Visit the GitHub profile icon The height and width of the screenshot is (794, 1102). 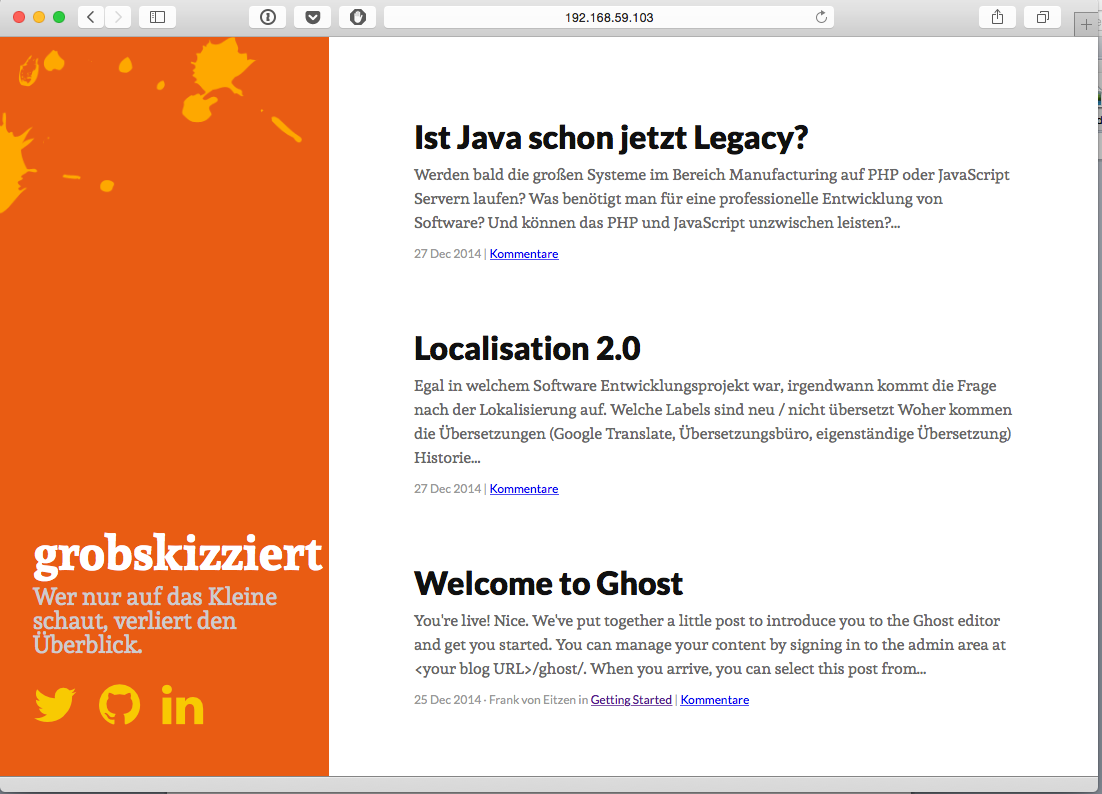point(117,706)
